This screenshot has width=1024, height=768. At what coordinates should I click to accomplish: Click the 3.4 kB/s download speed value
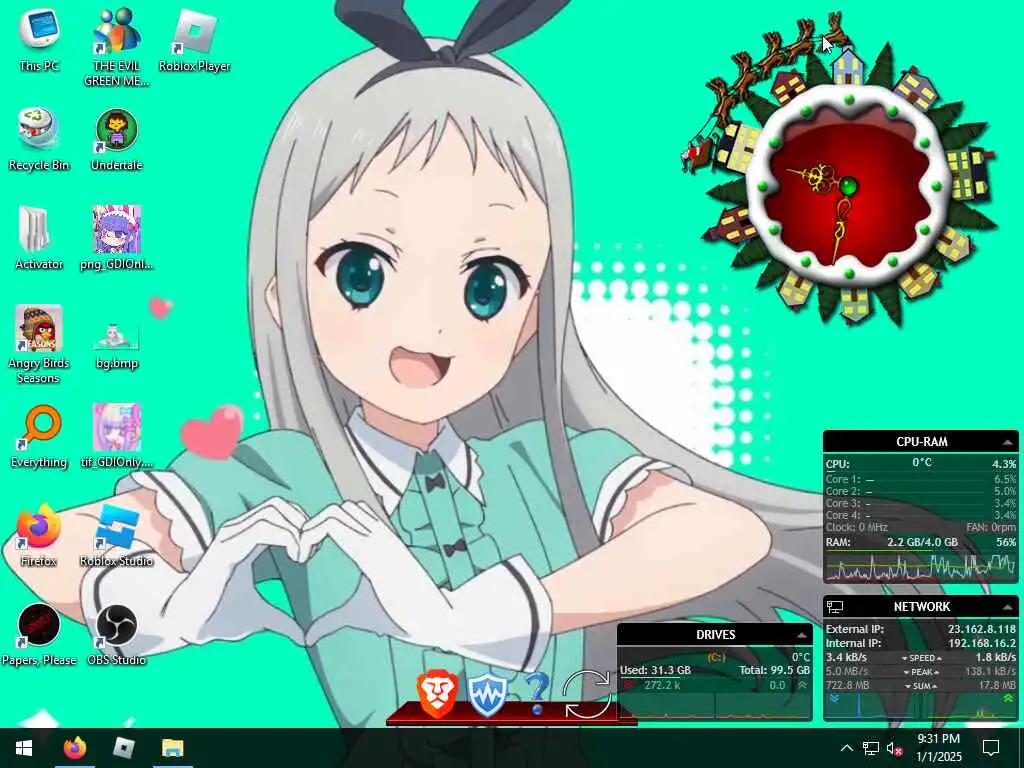pyautogui.click(x=846, y=658)
